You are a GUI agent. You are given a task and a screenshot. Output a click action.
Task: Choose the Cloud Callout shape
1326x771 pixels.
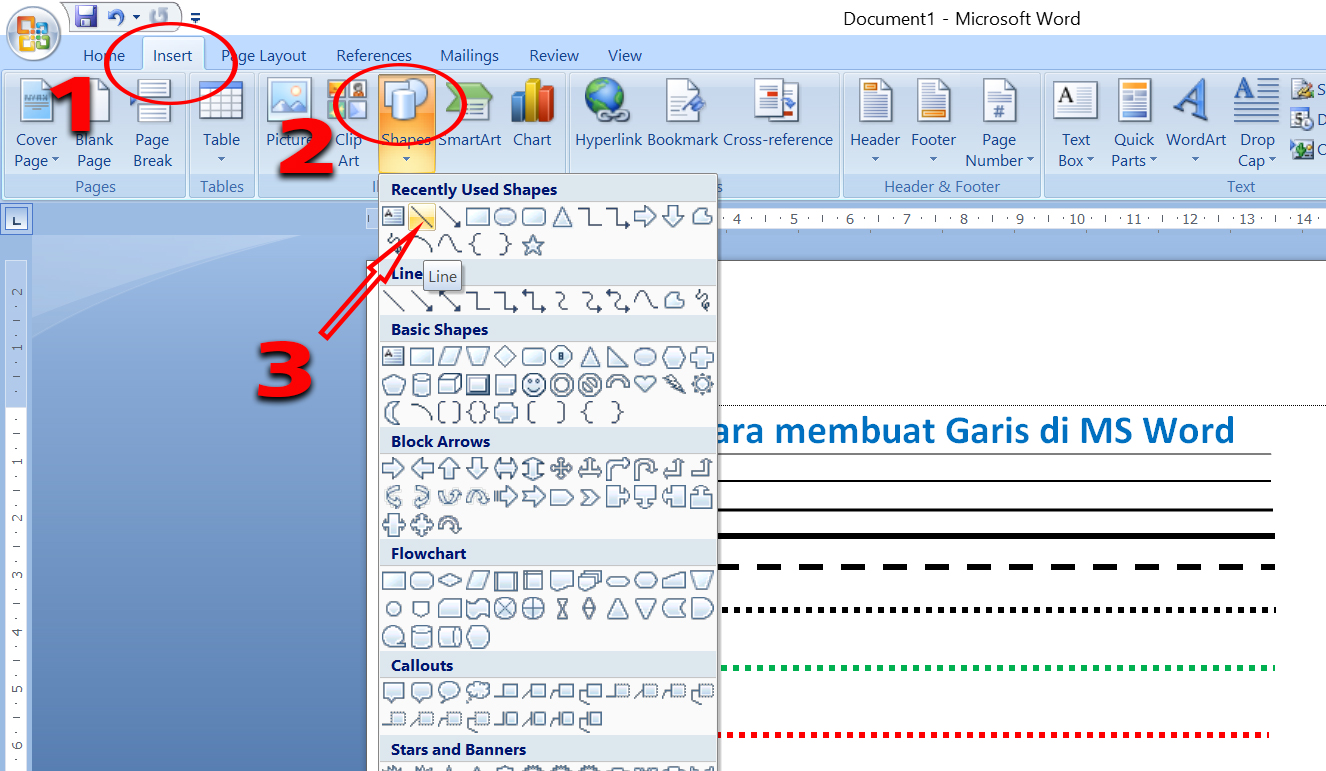click(478, 692)
